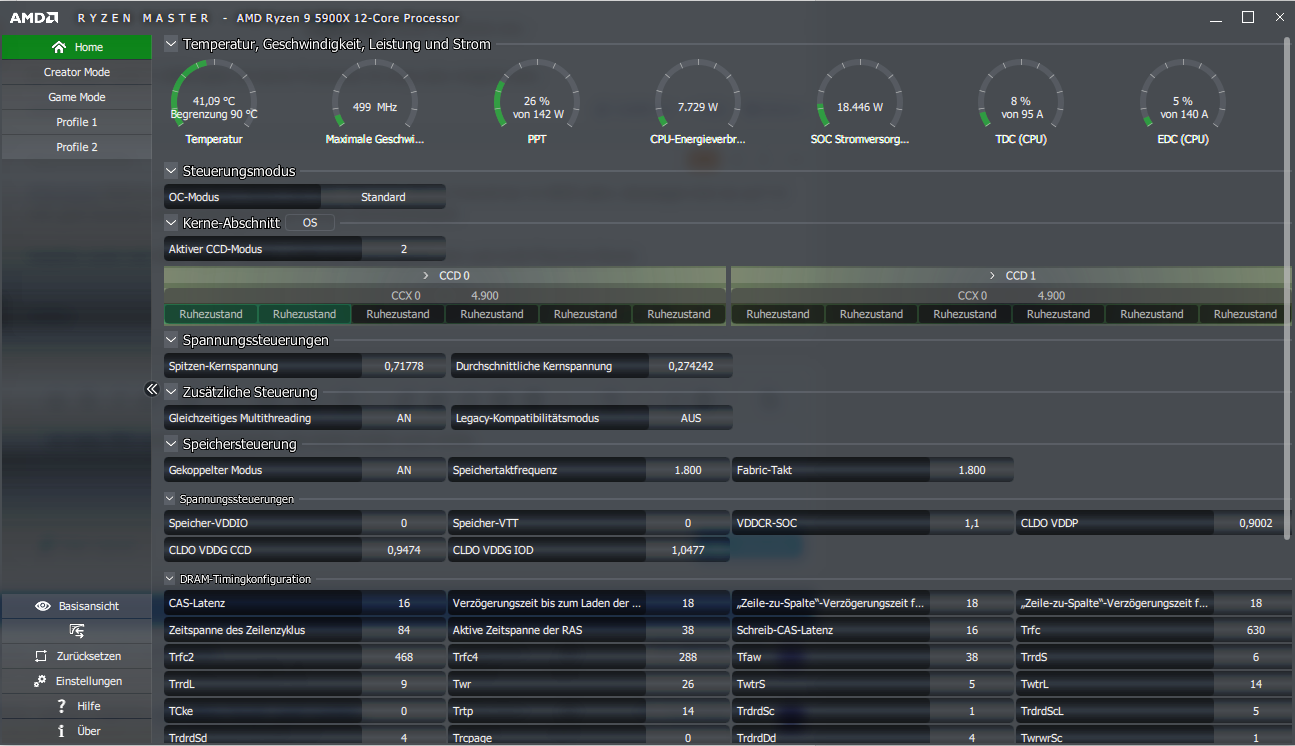Click the profile copy icon below Basisansicht
1295x746 pixels.
[76, 631]
